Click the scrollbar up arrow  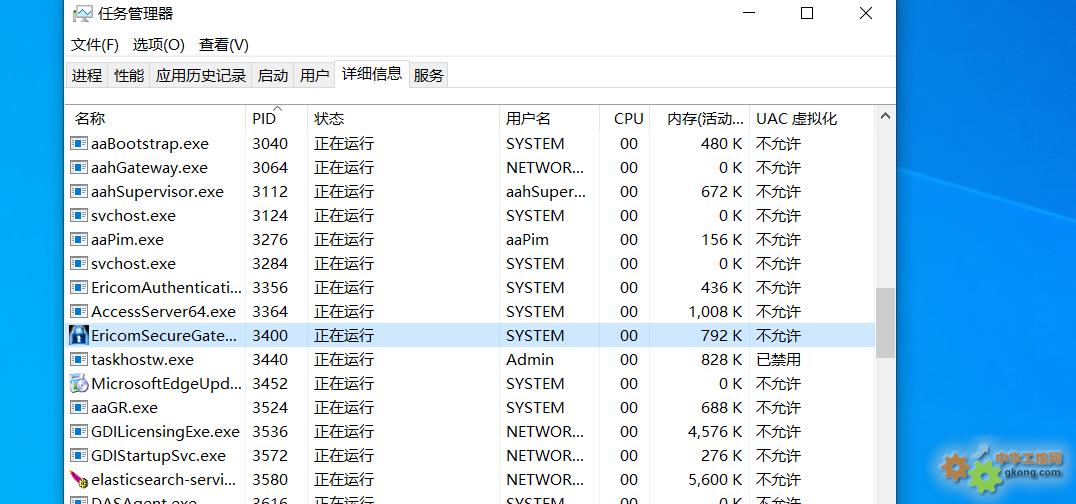(x=885, y=117)
